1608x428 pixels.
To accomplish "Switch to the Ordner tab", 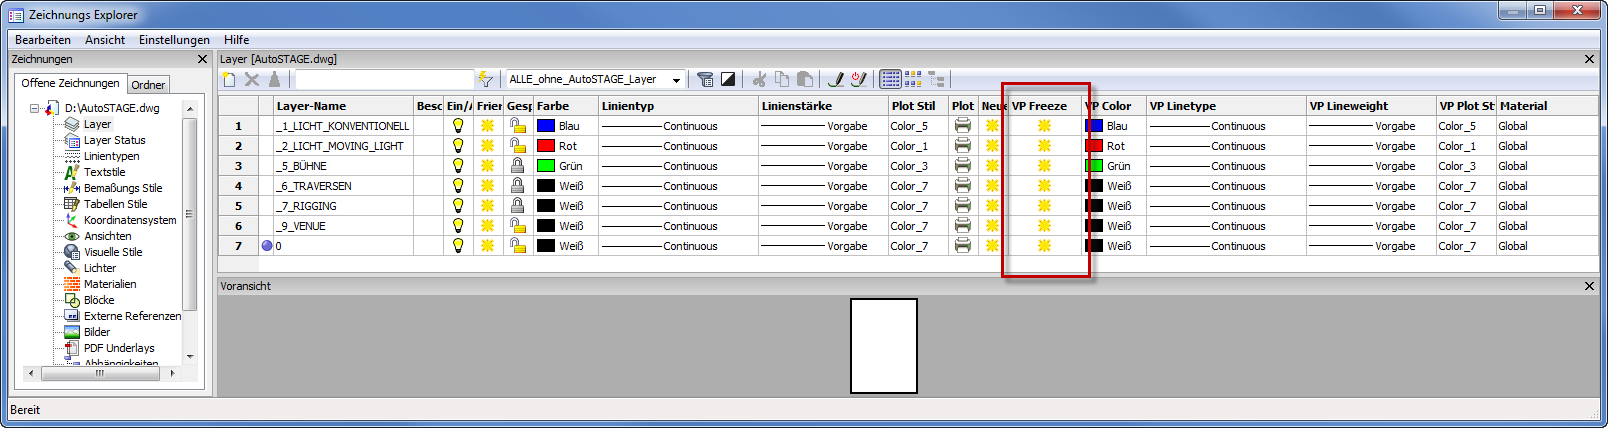I will 148,85.
